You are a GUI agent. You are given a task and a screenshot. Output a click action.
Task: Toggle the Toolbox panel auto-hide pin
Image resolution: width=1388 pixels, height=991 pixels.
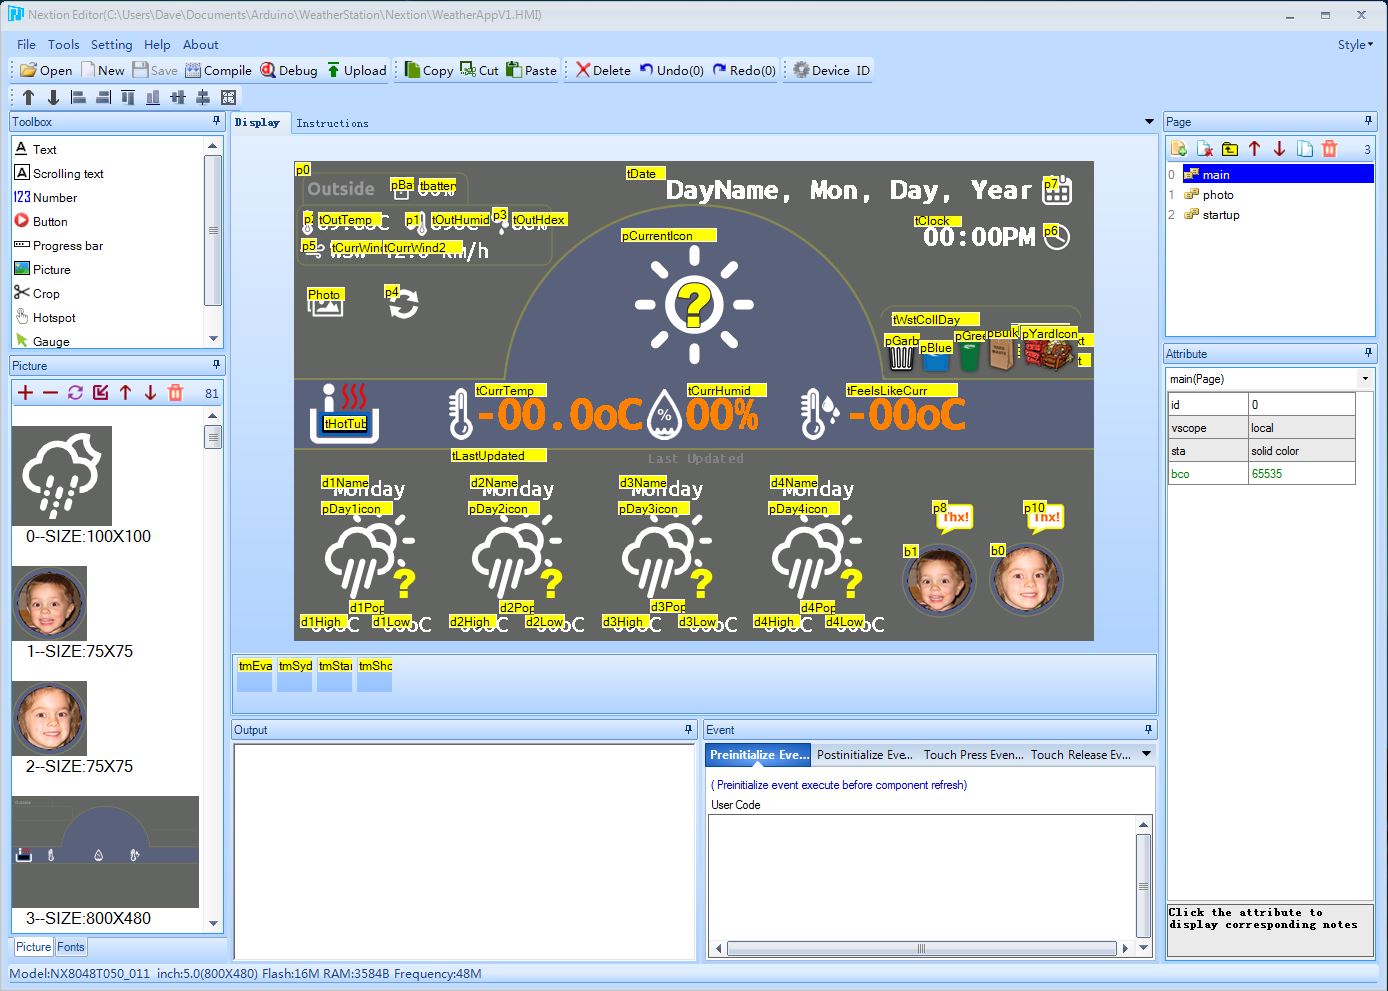216,121
